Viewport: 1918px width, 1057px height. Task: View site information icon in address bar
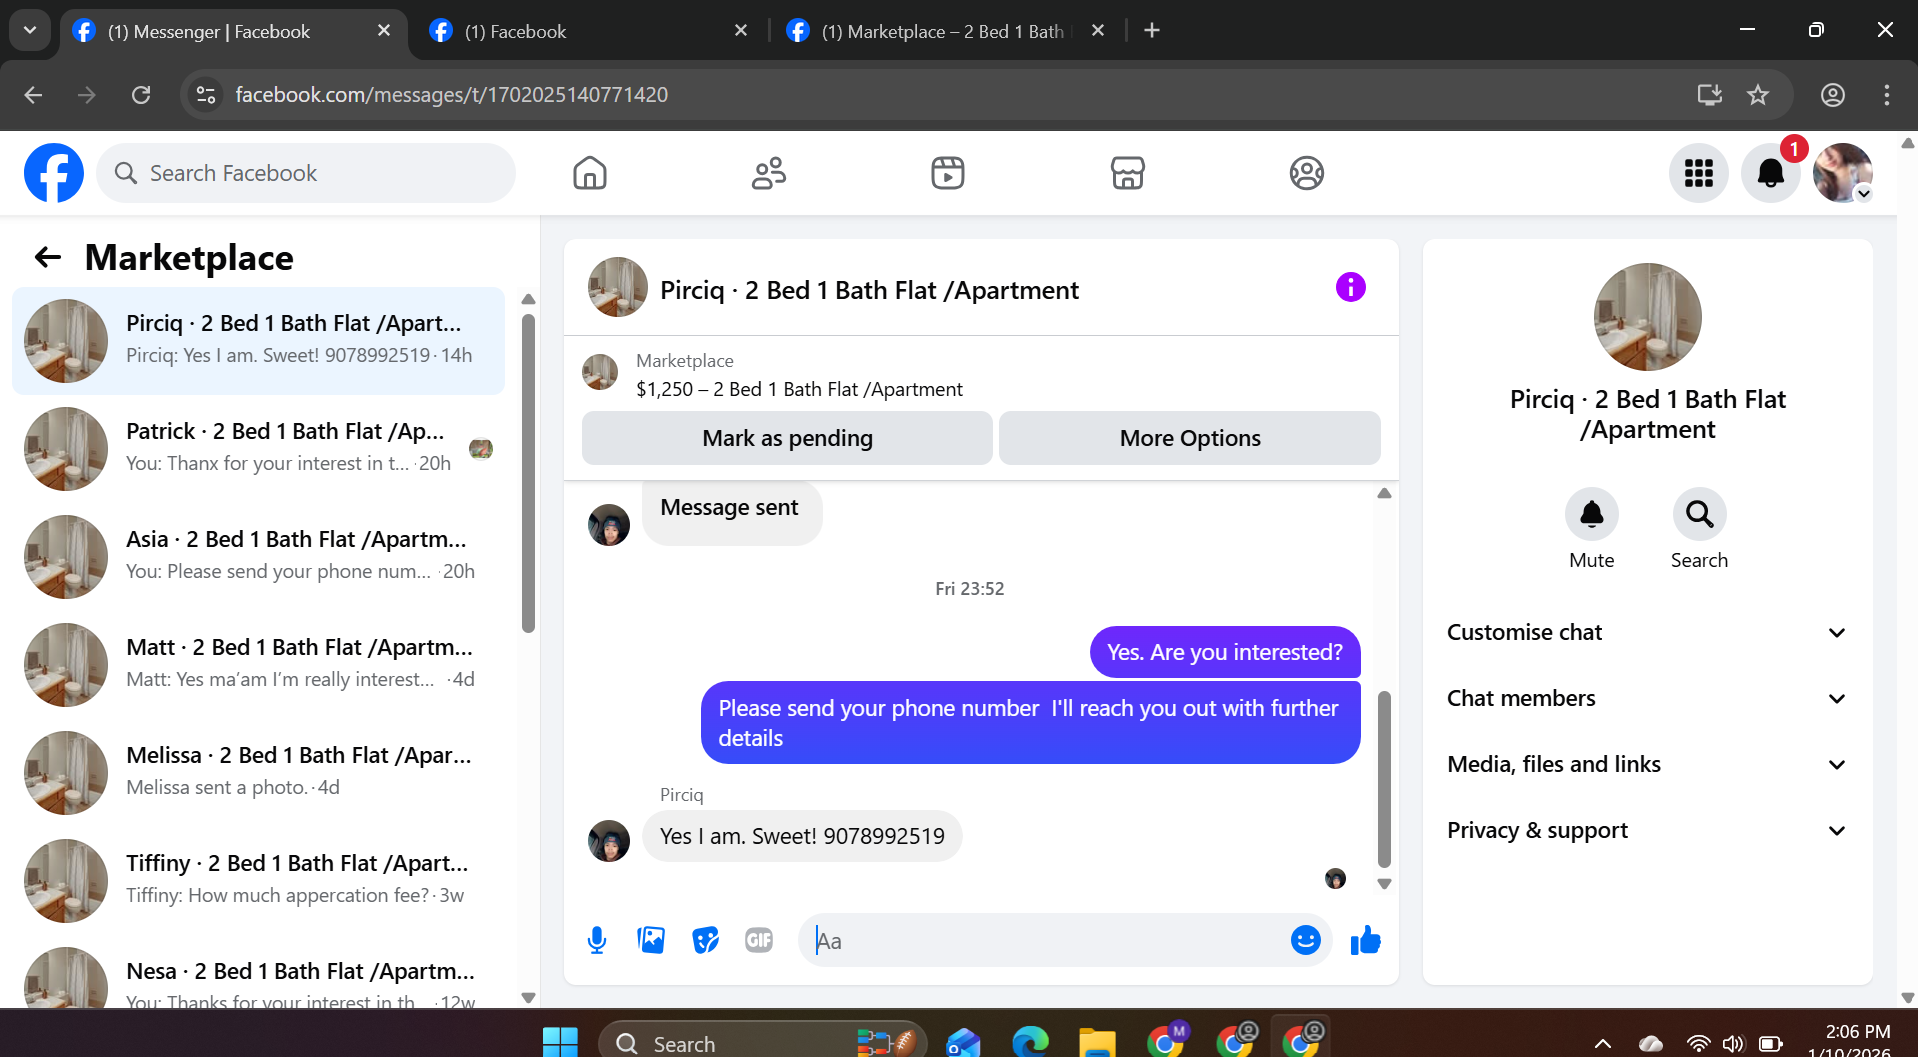point(206,95)
